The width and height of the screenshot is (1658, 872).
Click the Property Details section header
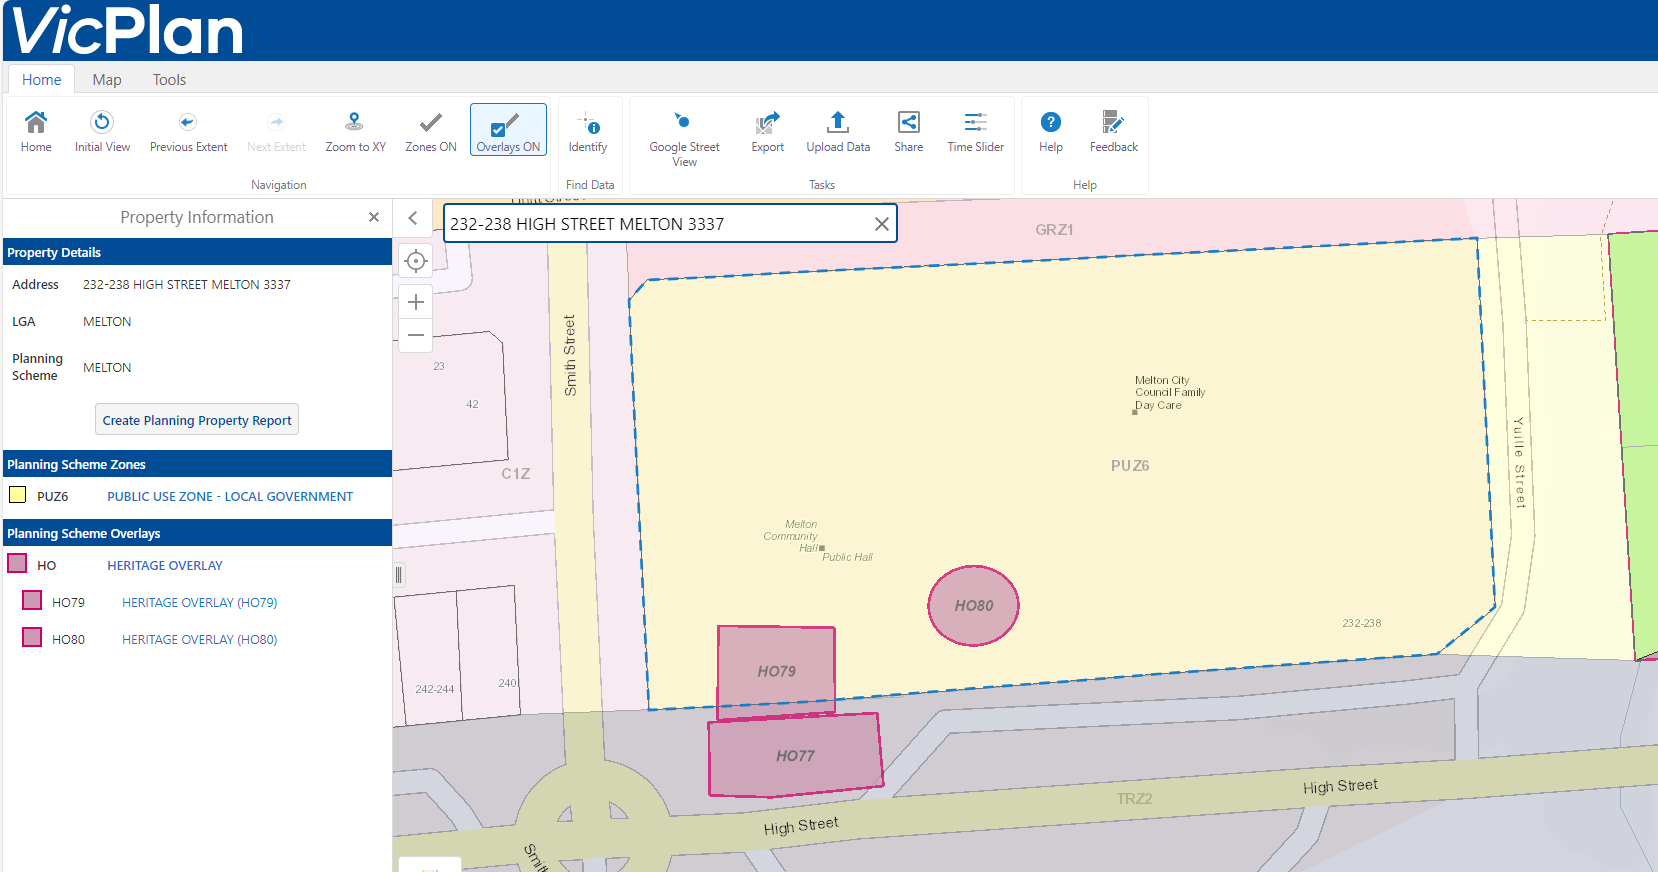pos(197,252)
